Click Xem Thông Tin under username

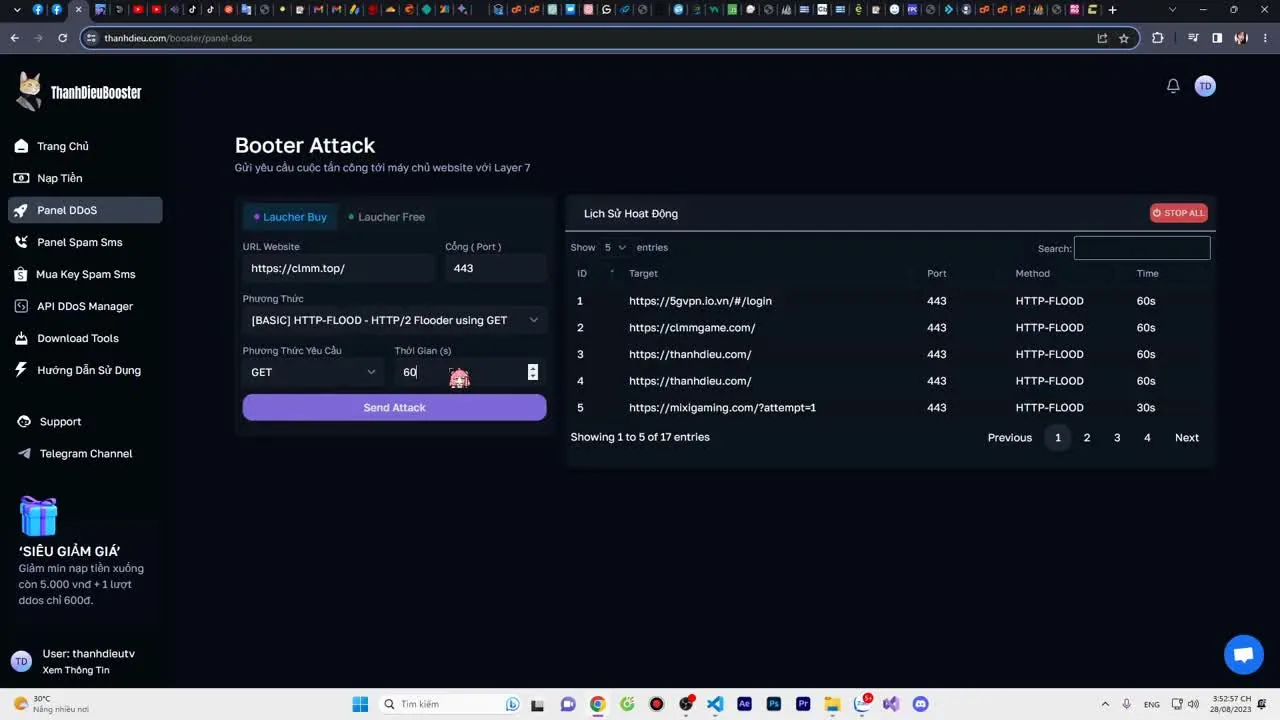76,670
